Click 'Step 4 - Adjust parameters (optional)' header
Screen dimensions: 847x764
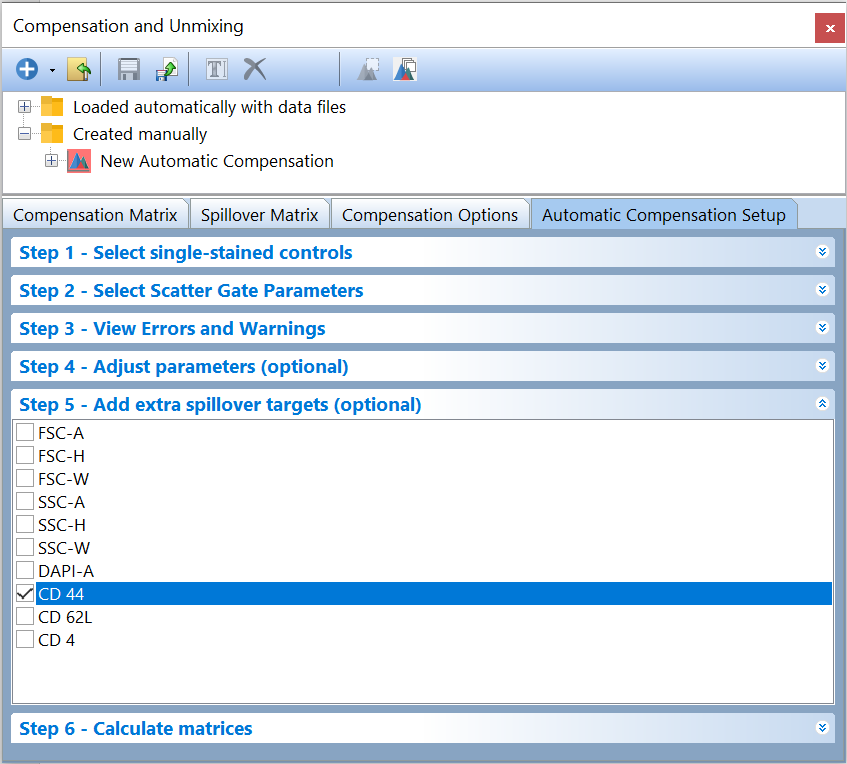point(423,366)
